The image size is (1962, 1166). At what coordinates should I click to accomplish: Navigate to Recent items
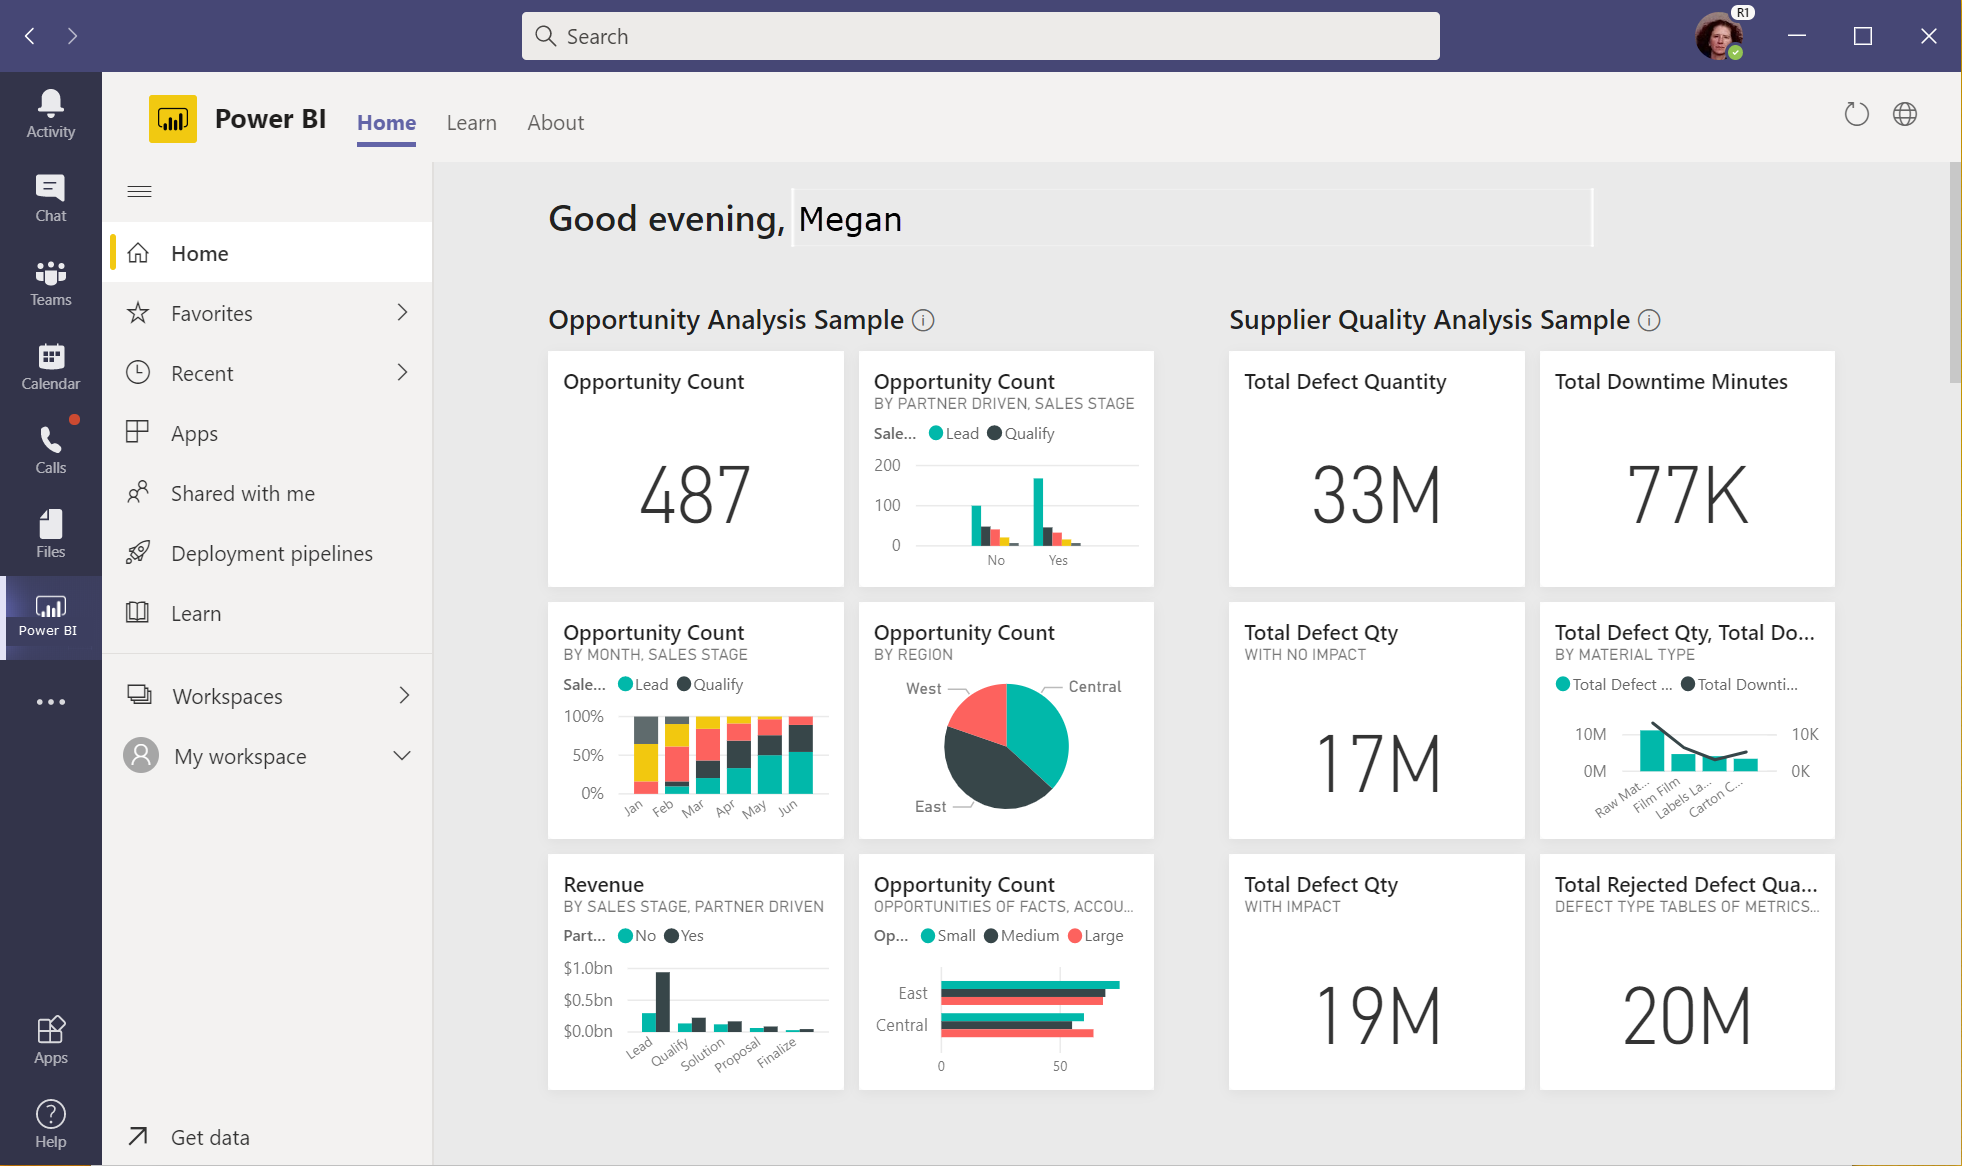pos(201,372)
